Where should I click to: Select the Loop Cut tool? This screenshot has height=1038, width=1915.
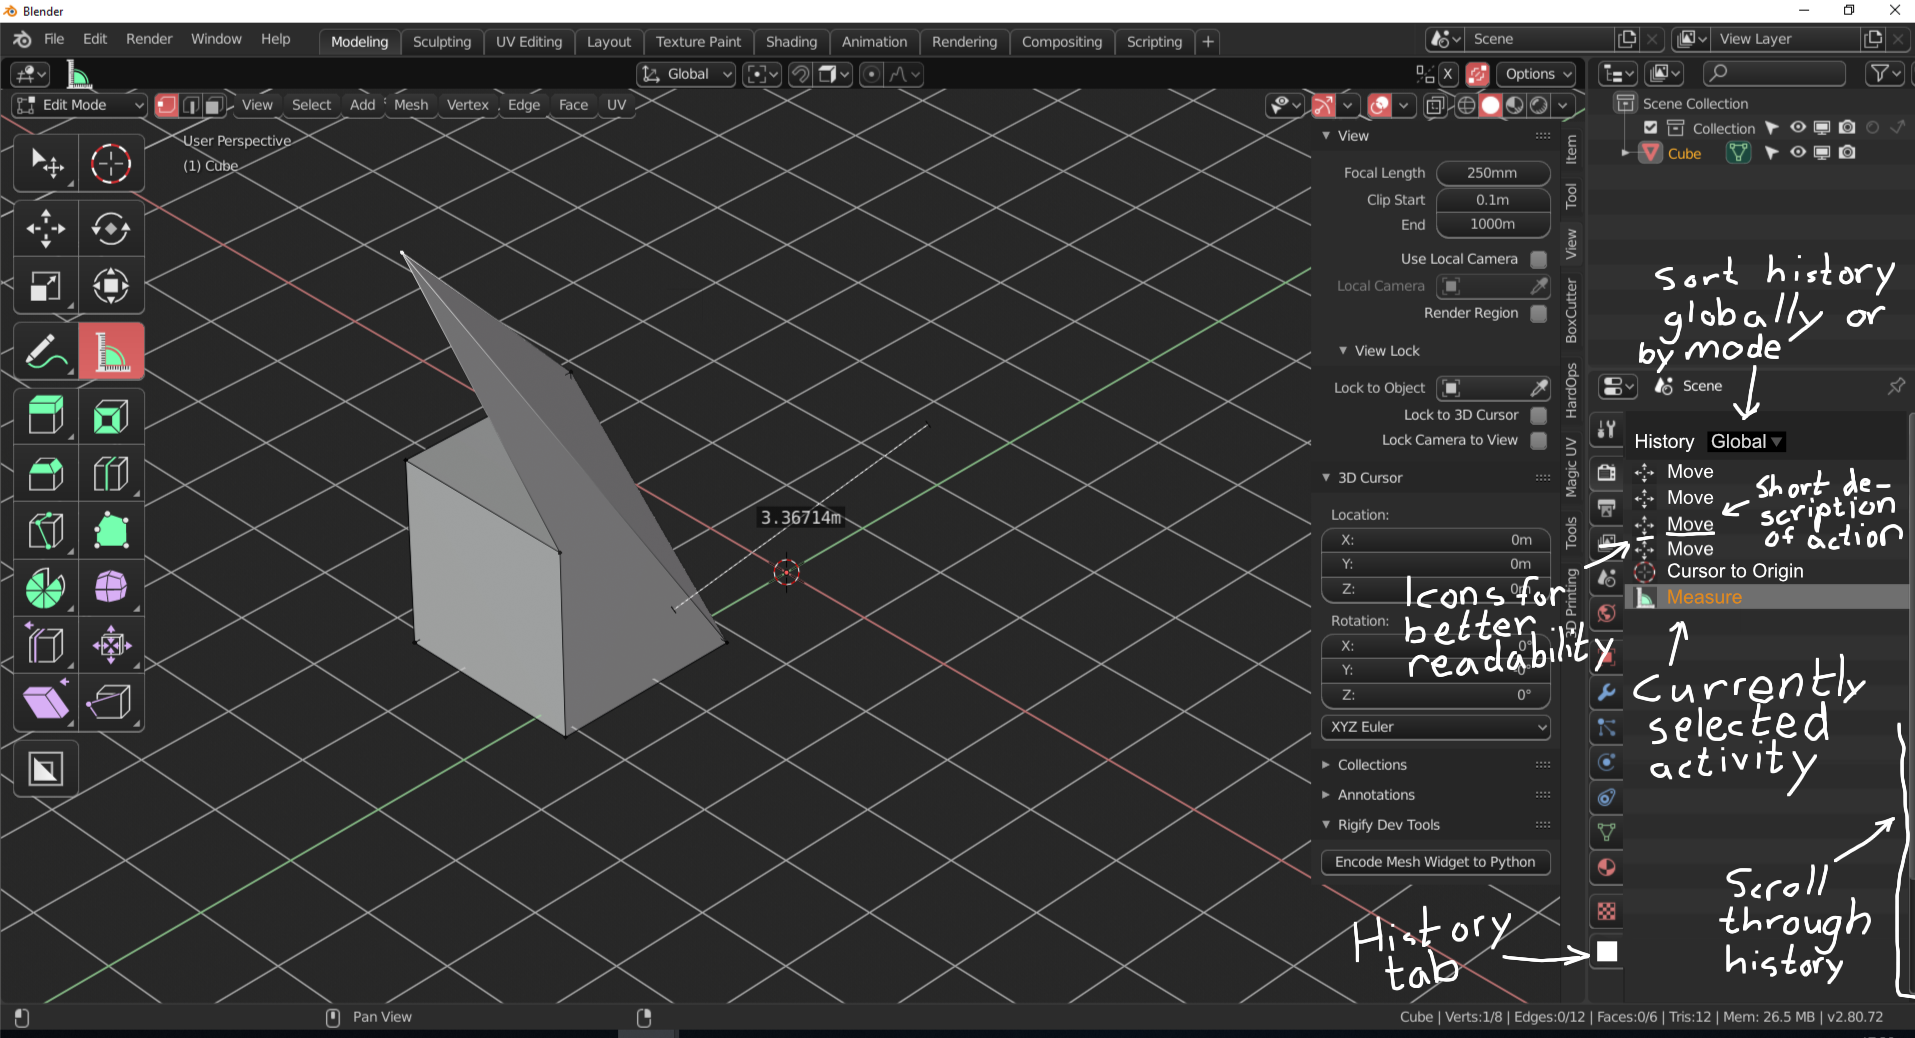[111, 473]
